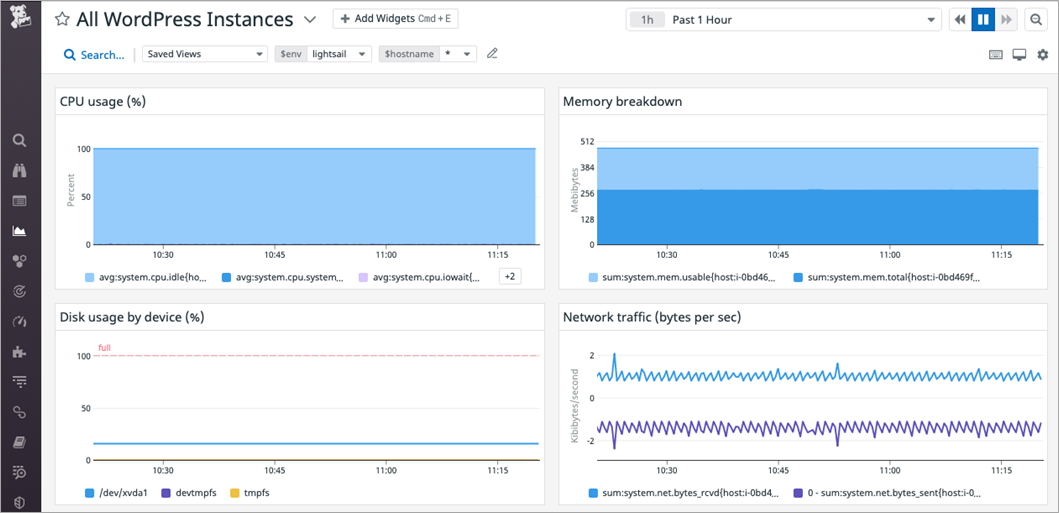Open the Past 1 Hour time range dropdown

pyautogui.click(x=783, y=20)
